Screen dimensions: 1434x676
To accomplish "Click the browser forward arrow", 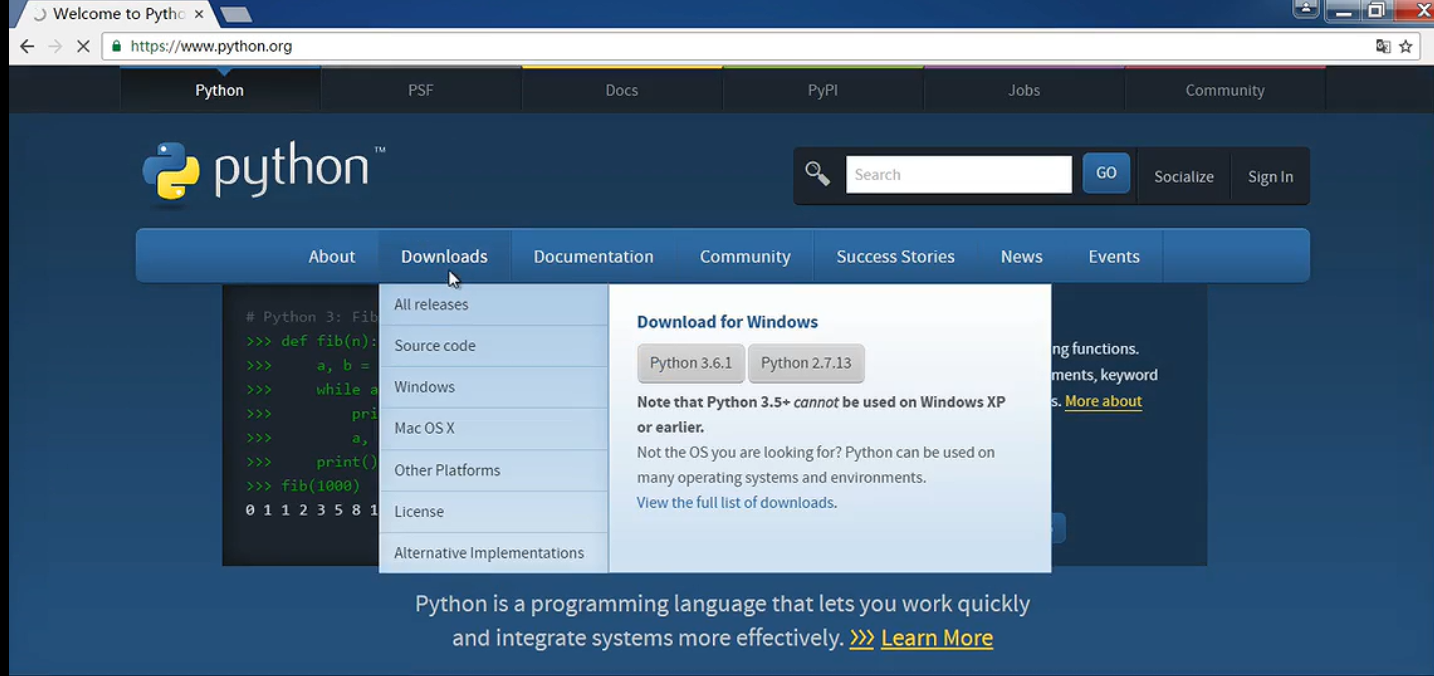I will tap(55, 46).
